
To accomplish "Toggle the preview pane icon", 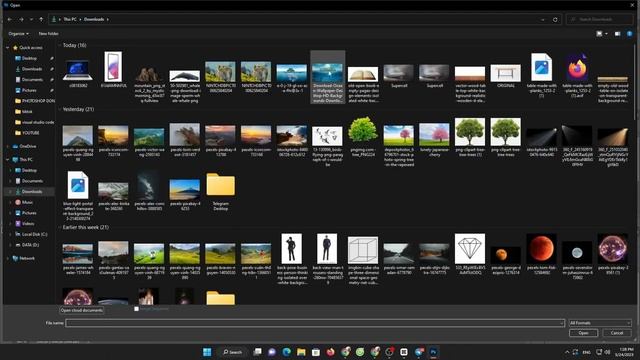I will [618, 34].
